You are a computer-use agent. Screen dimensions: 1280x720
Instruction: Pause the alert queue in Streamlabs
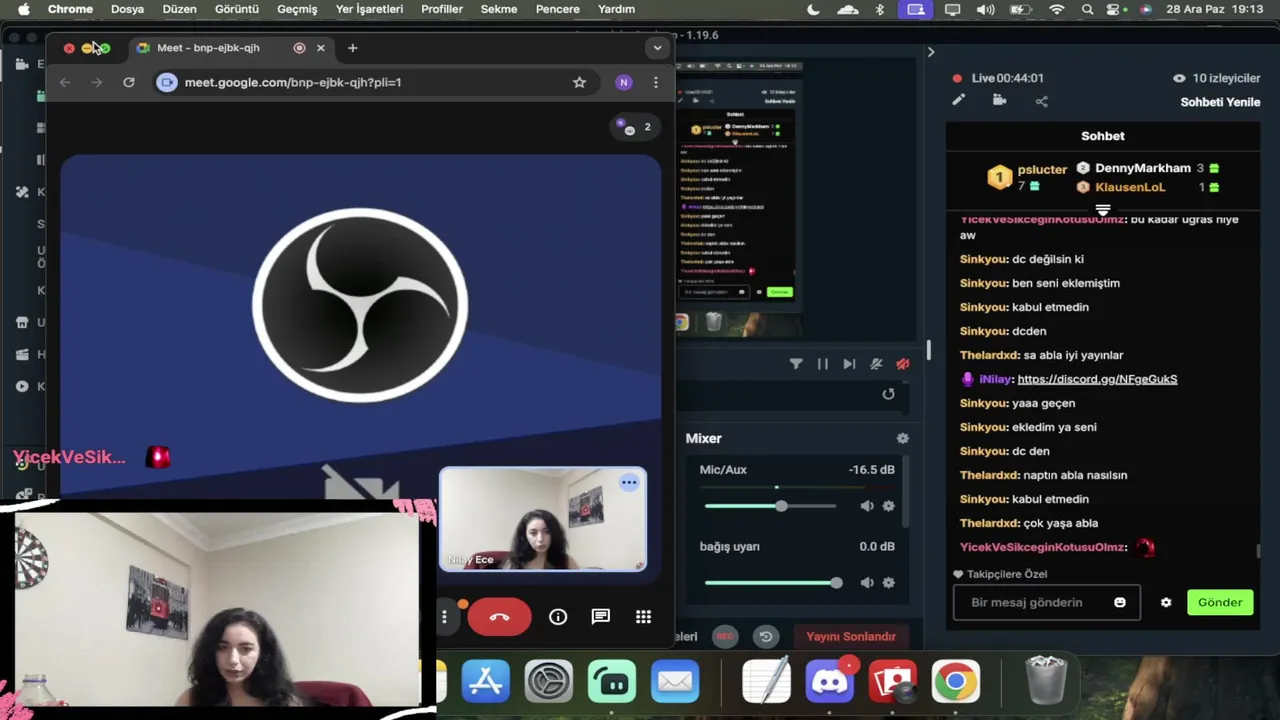point(823,364)
